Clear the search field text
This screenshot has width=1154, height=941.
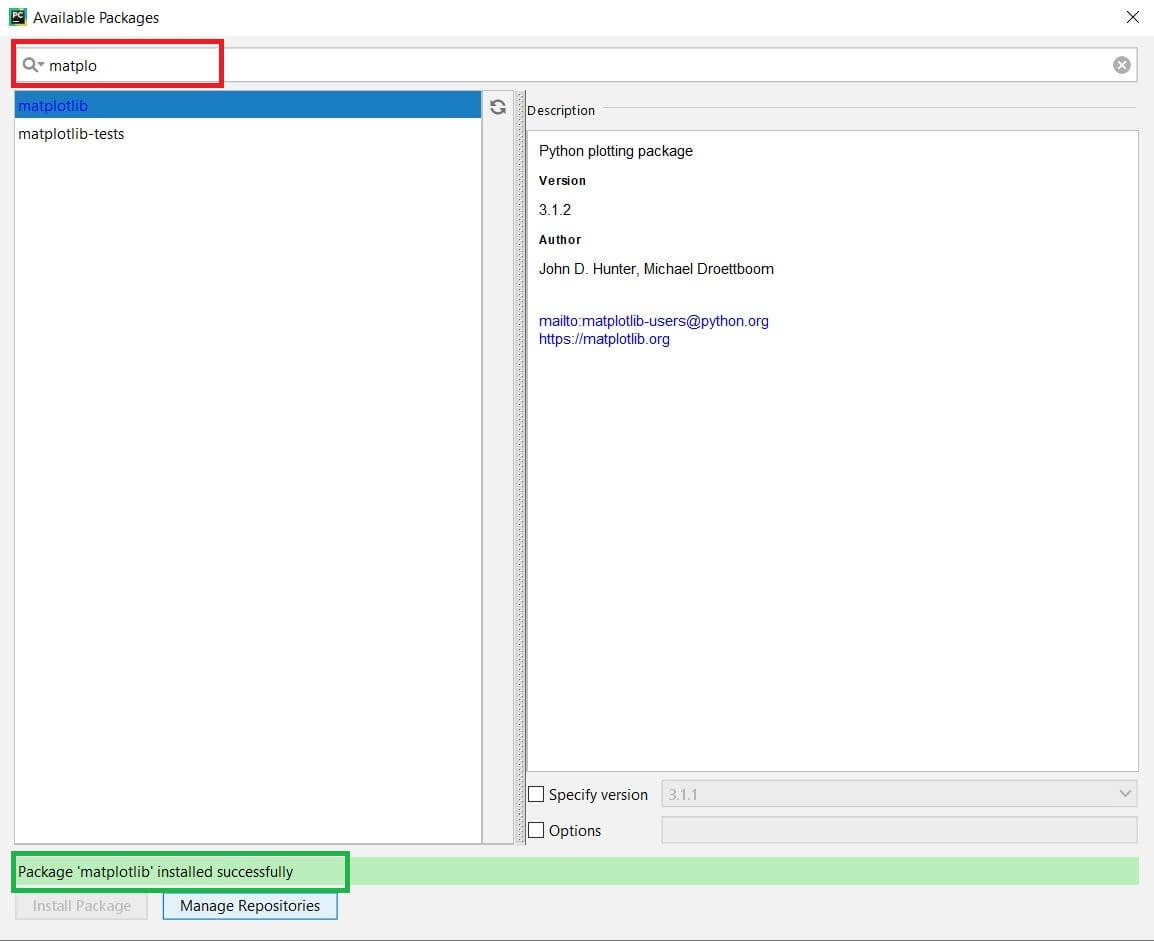[x=1122, y=65]
